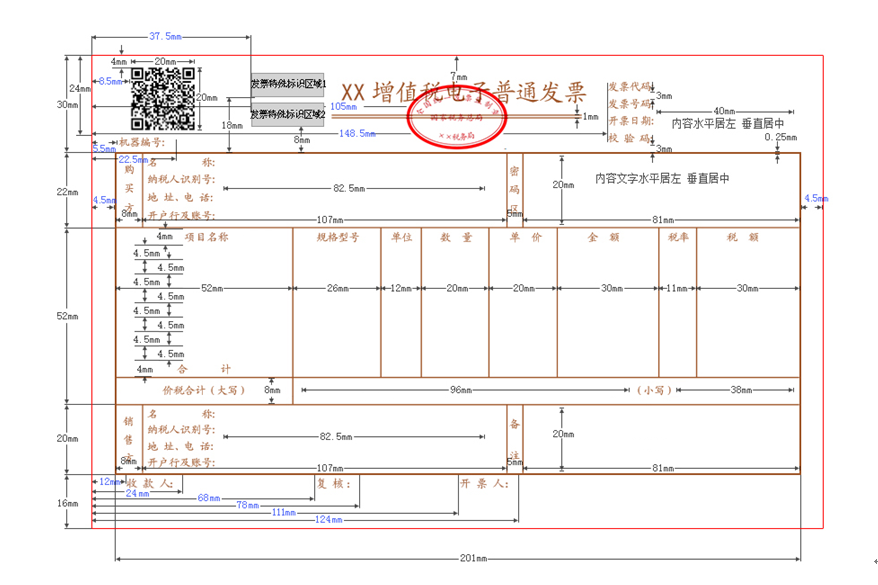878x585 pixels.
Task: Click the 发票代码 label
Action: (630, 86)
